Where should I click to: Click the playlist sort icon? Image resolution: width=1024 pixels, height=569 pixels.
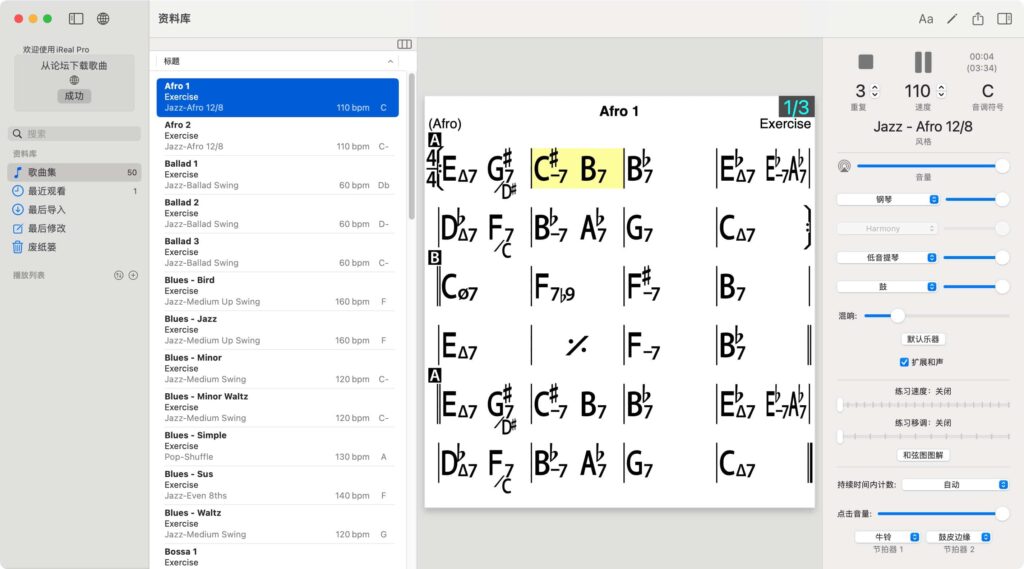tap(119, 275)
